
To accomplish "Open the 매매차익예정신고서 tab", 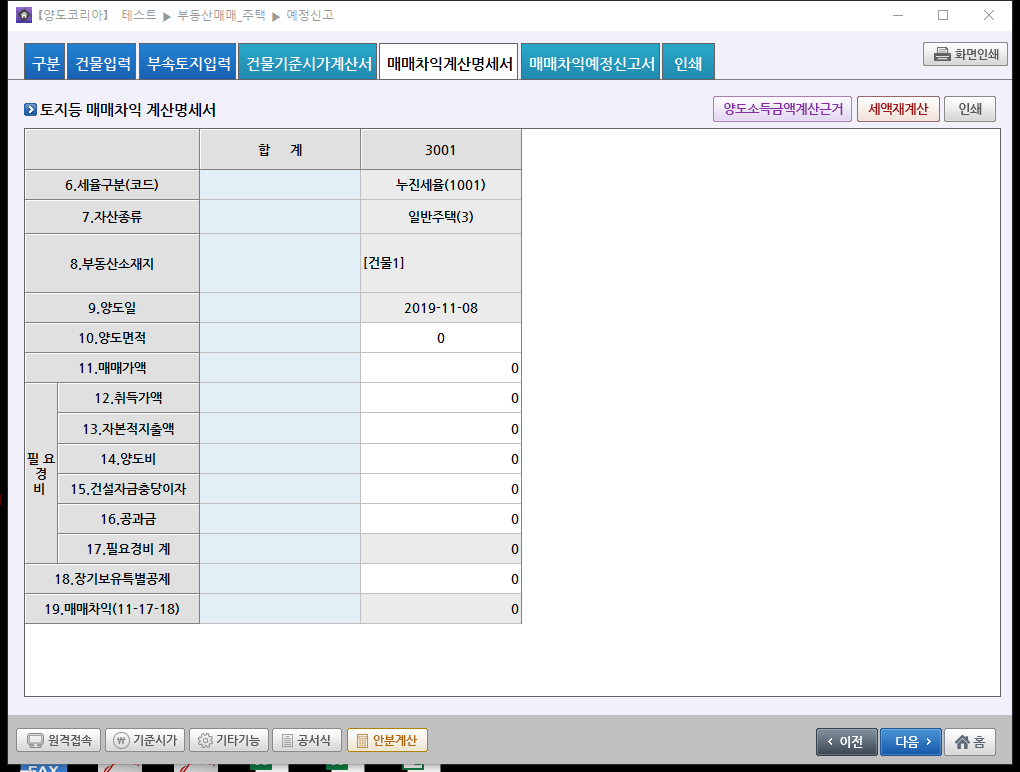I will pos(591,62).
